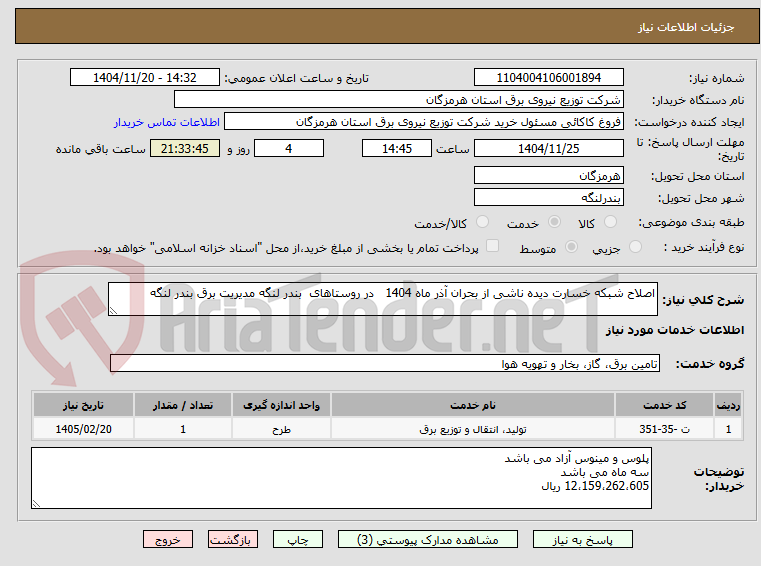Click the amount text 12,159,262,605 ریال
This screenshot has height=566, width=761.
pyautogui.click(x=595, y=486)
